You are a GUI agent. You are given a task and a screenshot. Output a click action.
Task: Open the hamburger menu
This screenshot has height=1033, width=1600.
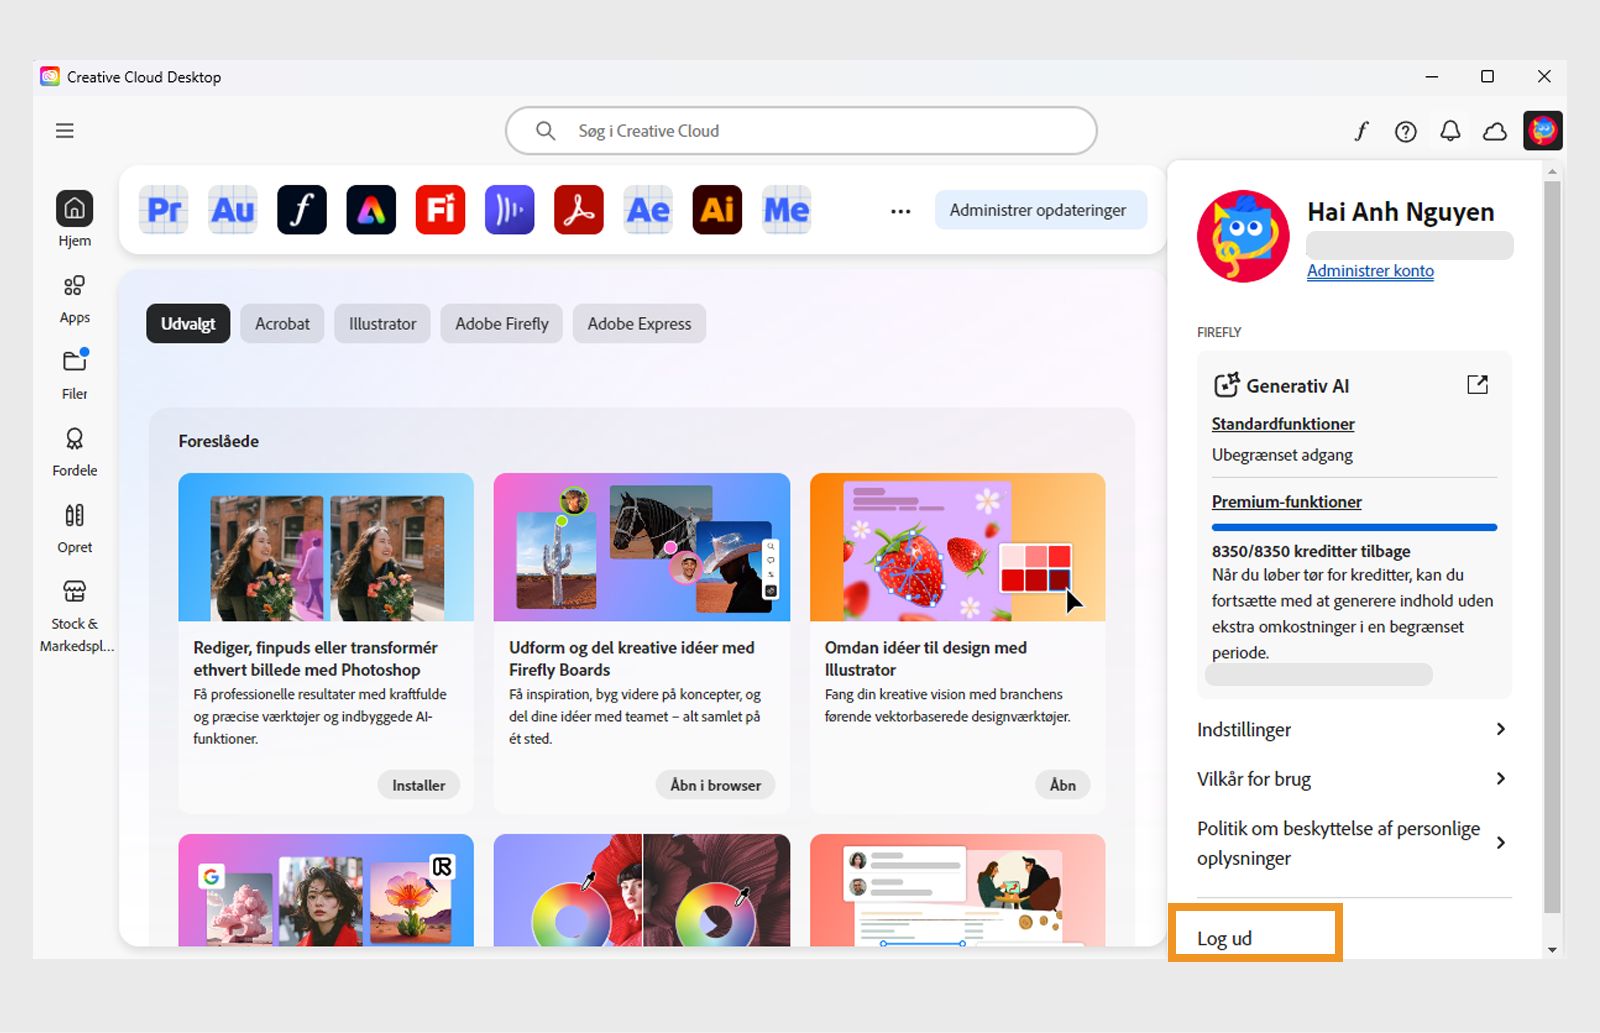coord(65,131)
